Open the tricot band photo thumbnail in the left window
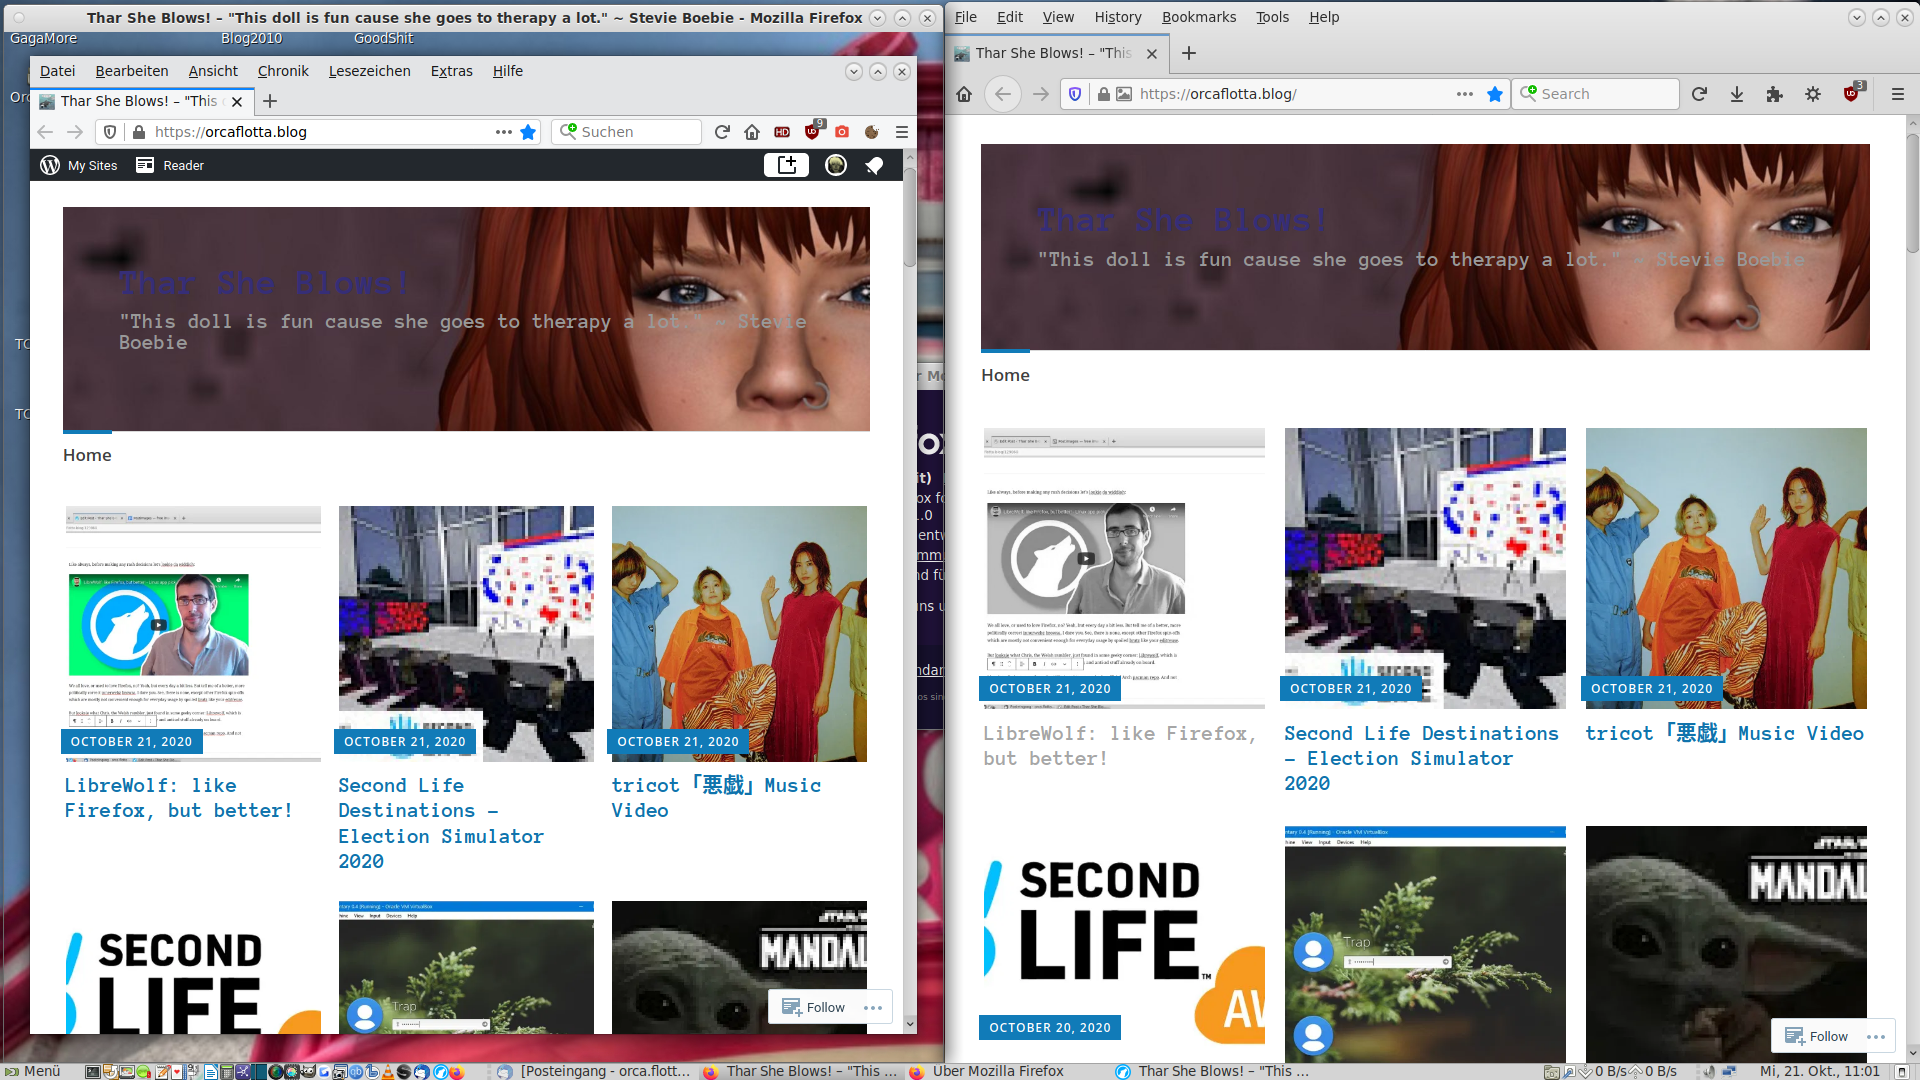Screen dimensions: 1920x1080 click(739, 633)
